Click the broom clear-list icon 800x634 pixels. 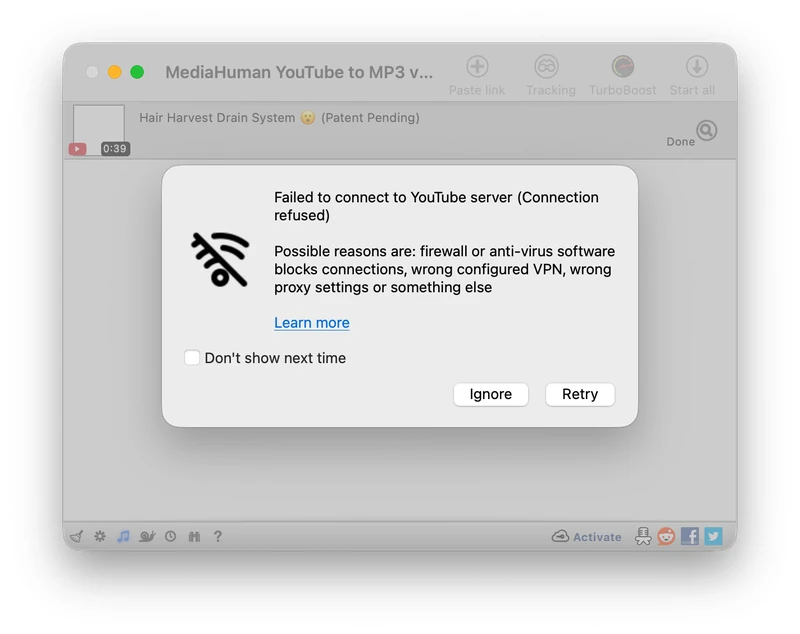tap(77, 537)
